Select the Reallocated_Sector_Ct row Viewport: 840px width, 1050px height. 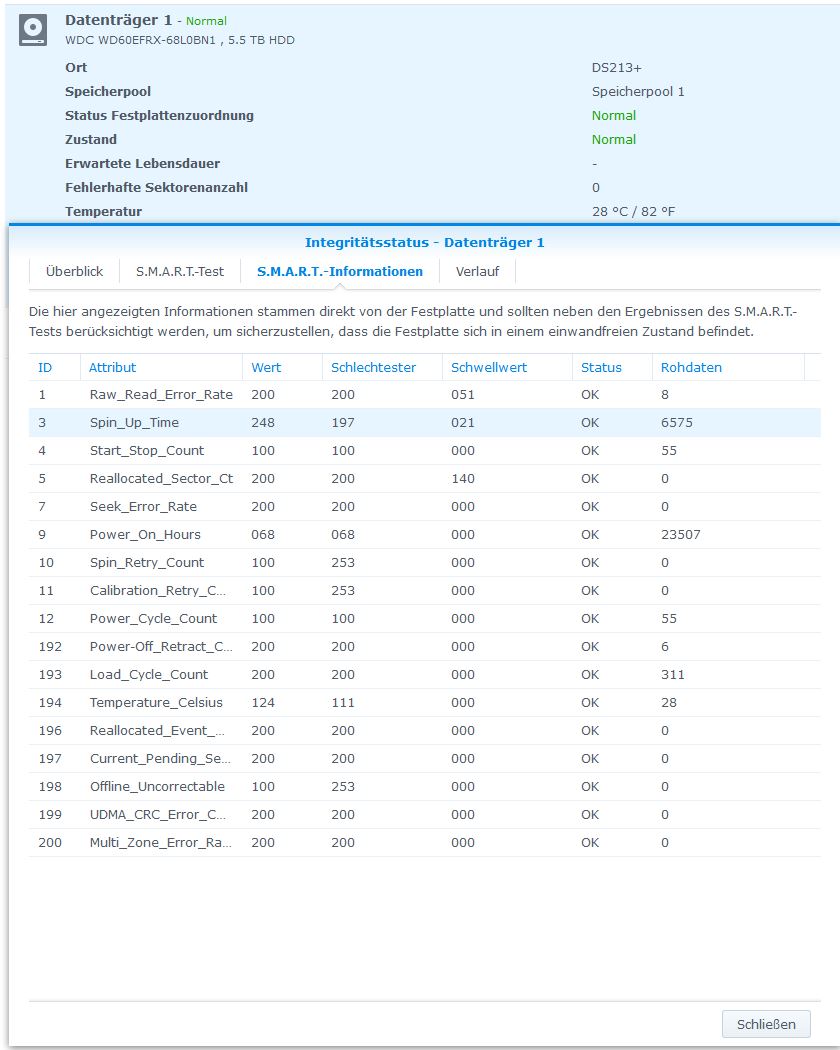click(x=425, y=479)
